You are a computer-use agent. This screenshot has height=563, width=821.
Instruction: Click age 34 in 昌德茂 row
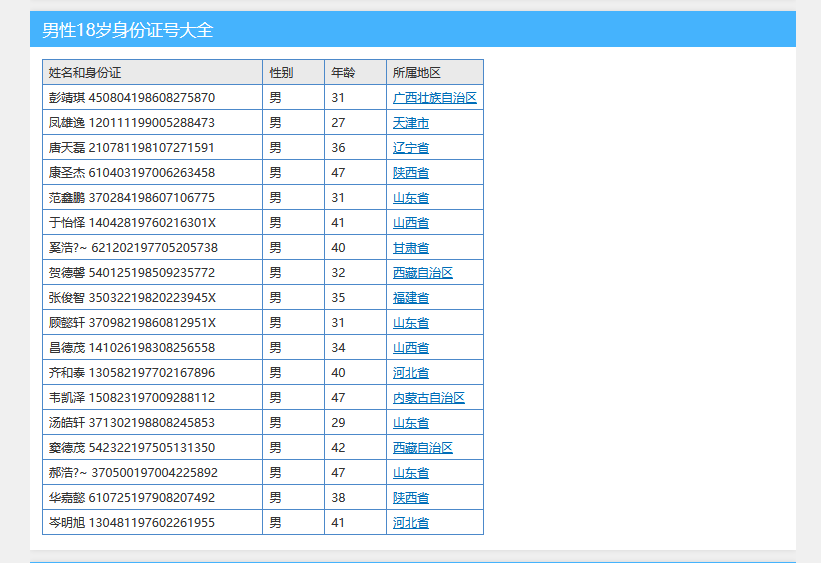(x=355, y=348)
